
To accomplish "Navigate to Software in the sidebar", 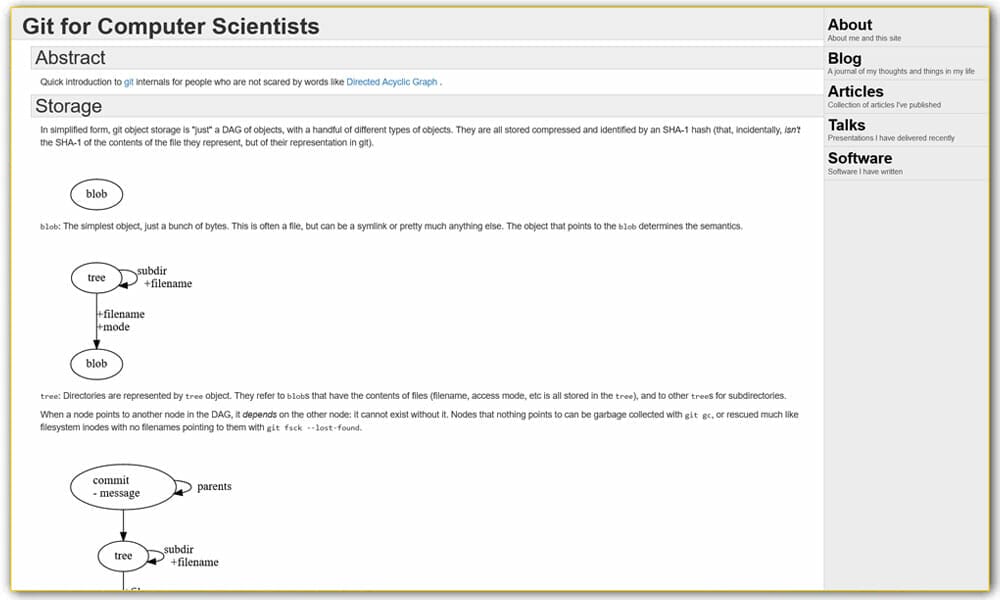I will point(859,158).
